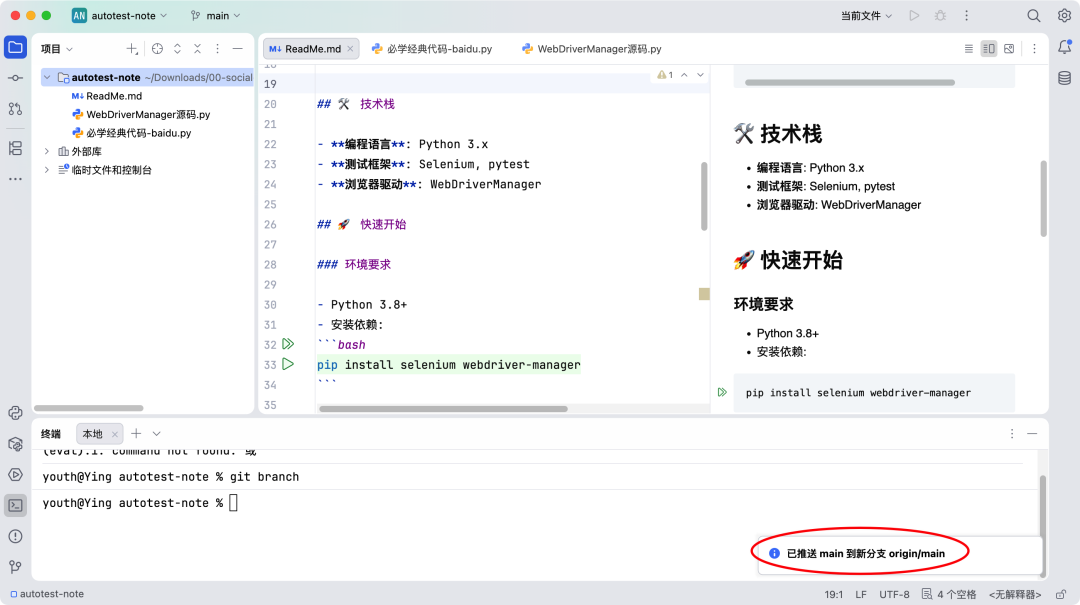Click UTF-8 encoding in status bar
Screen dimensions: 1080x605
pyautogui.click(x=894, y=594)
